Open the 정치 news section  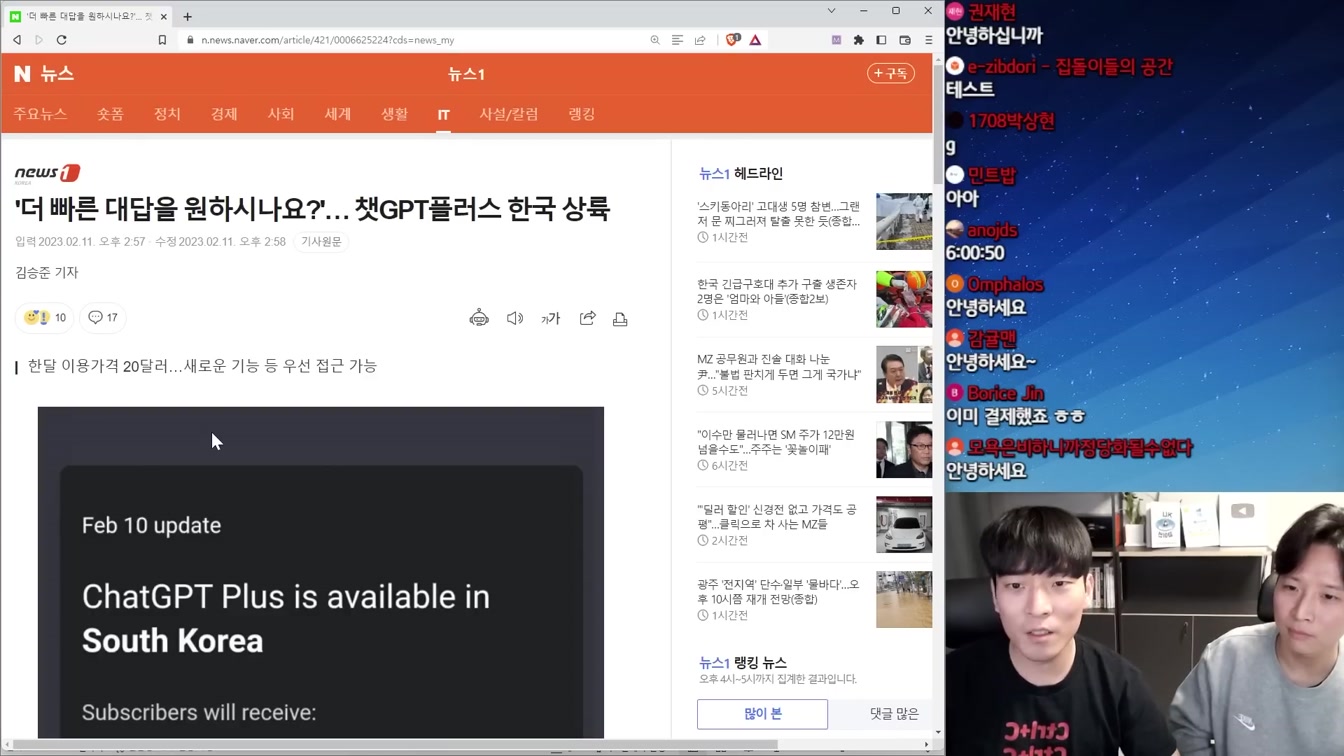[167, 114]
